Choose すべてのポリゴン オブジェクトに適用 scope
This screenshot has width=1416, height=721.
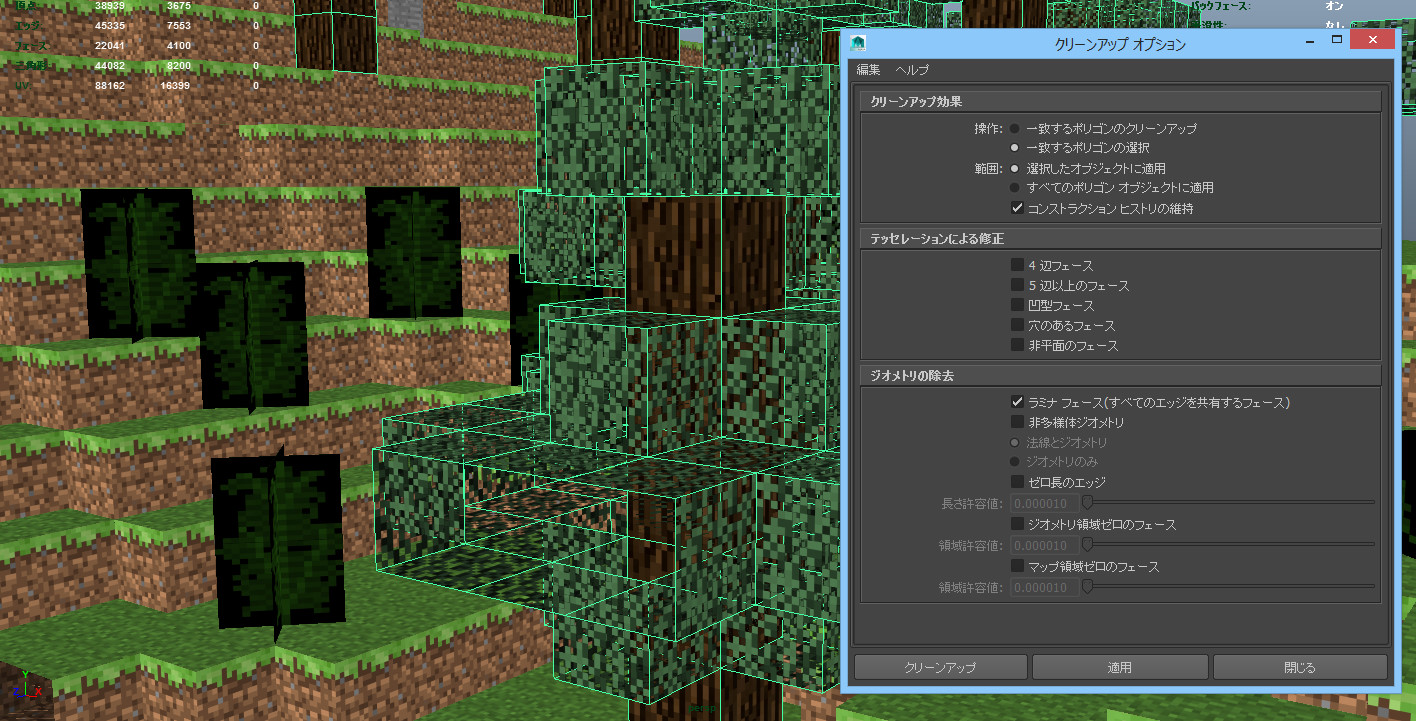[1015, 188]
